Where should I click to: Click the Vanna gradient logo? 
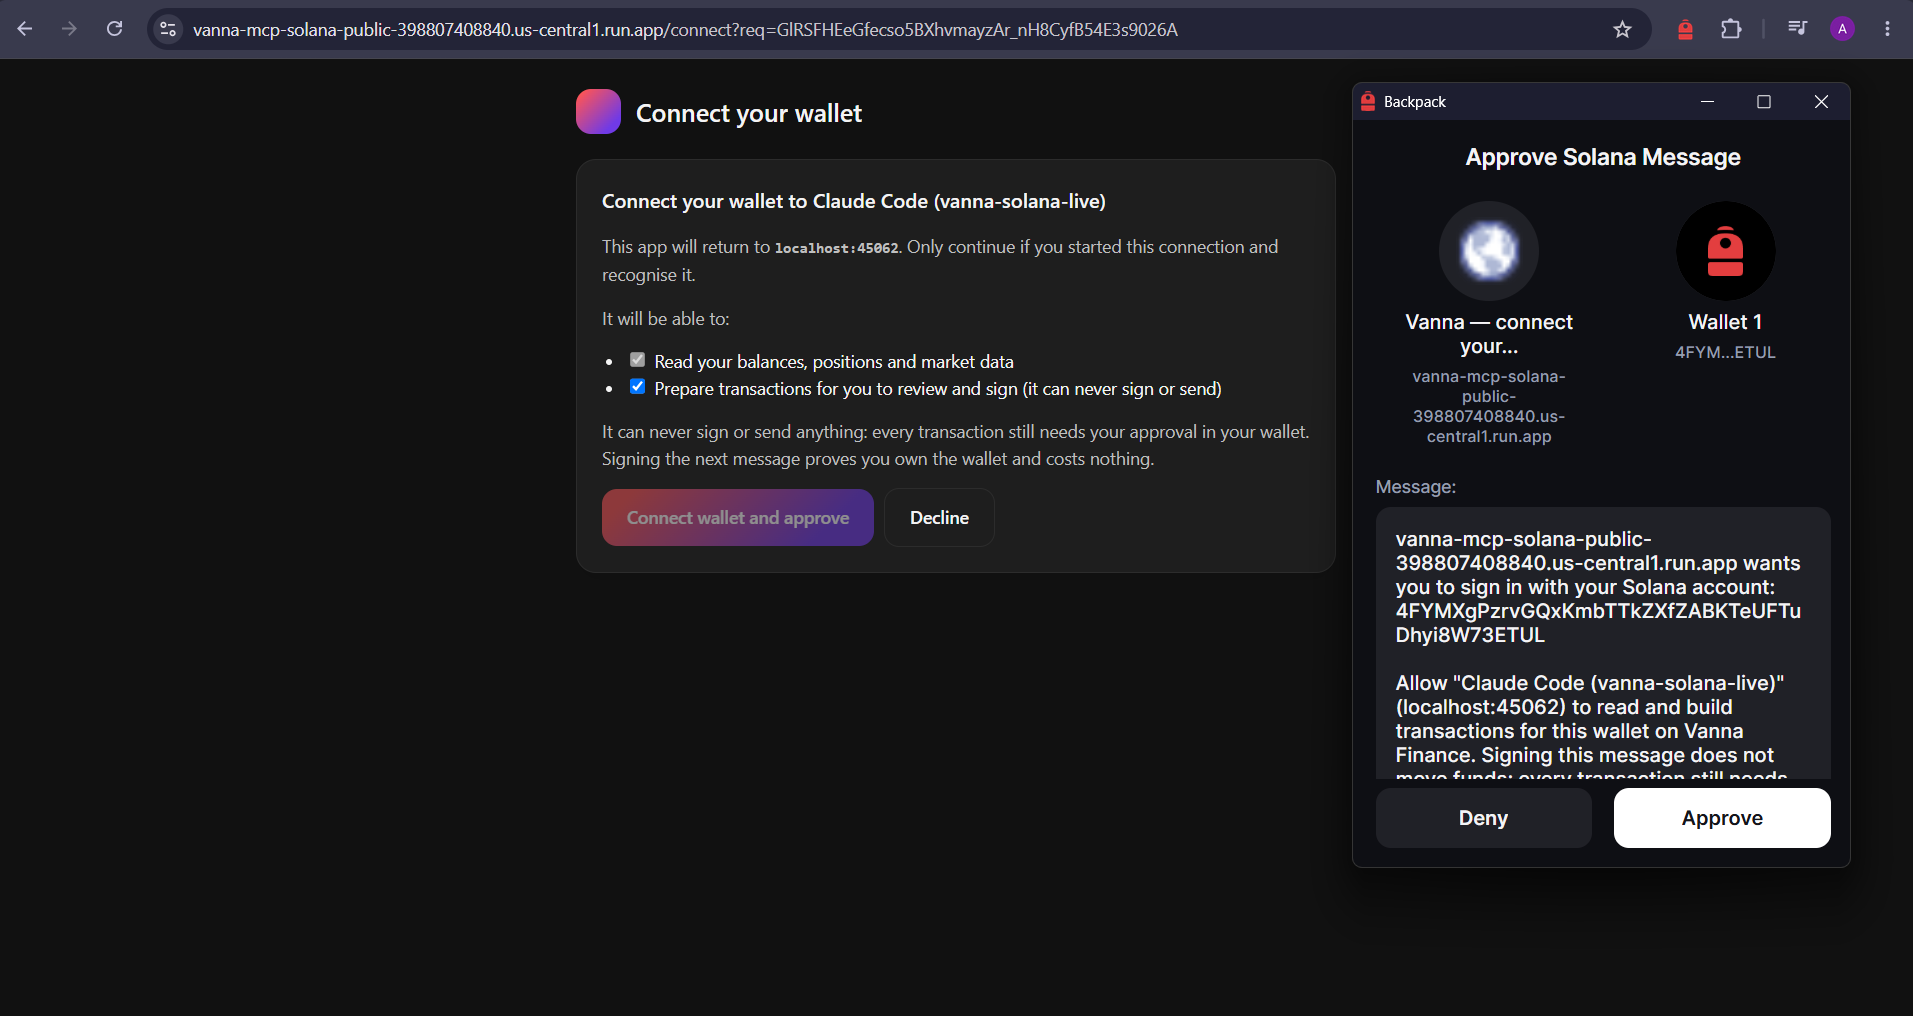pos(598,112)
